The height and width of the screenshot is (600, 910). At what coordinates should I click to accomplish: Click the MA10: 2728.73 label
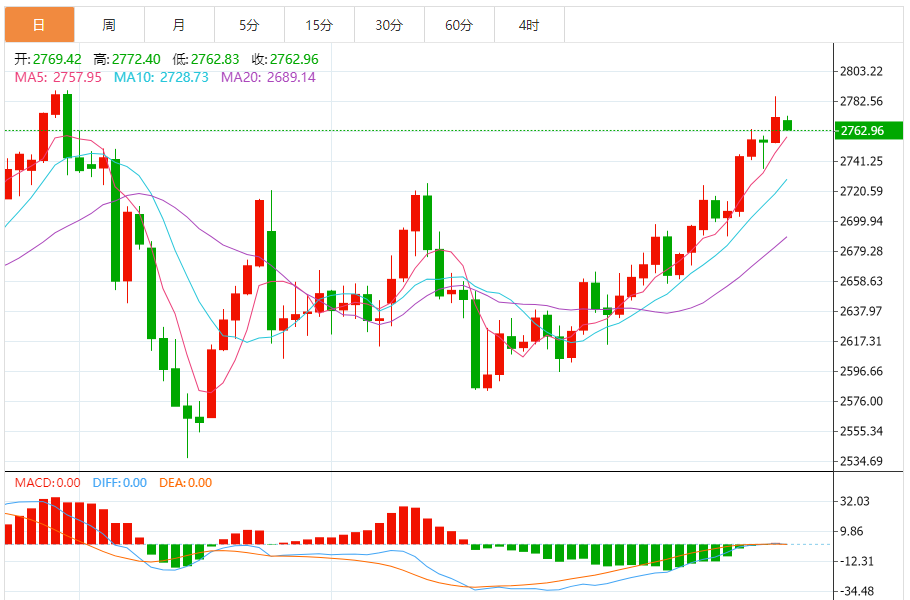161,77
